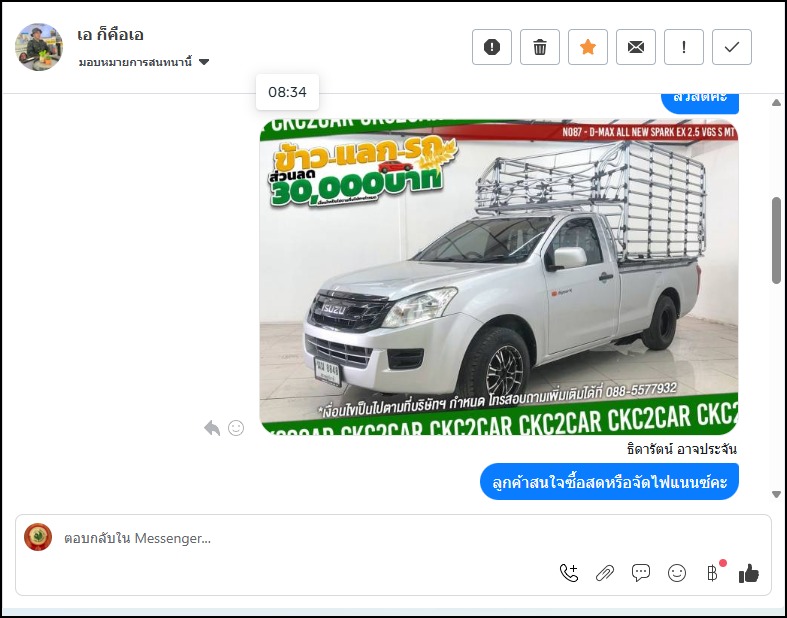Toggle the orange star follow-up flag

[x=588, y=47]
